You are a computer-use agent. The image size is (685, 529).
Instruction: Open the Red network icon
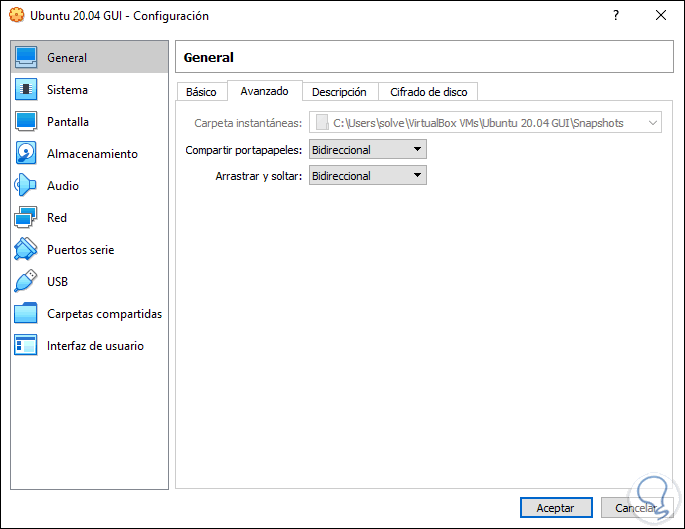tap(27, 218)
